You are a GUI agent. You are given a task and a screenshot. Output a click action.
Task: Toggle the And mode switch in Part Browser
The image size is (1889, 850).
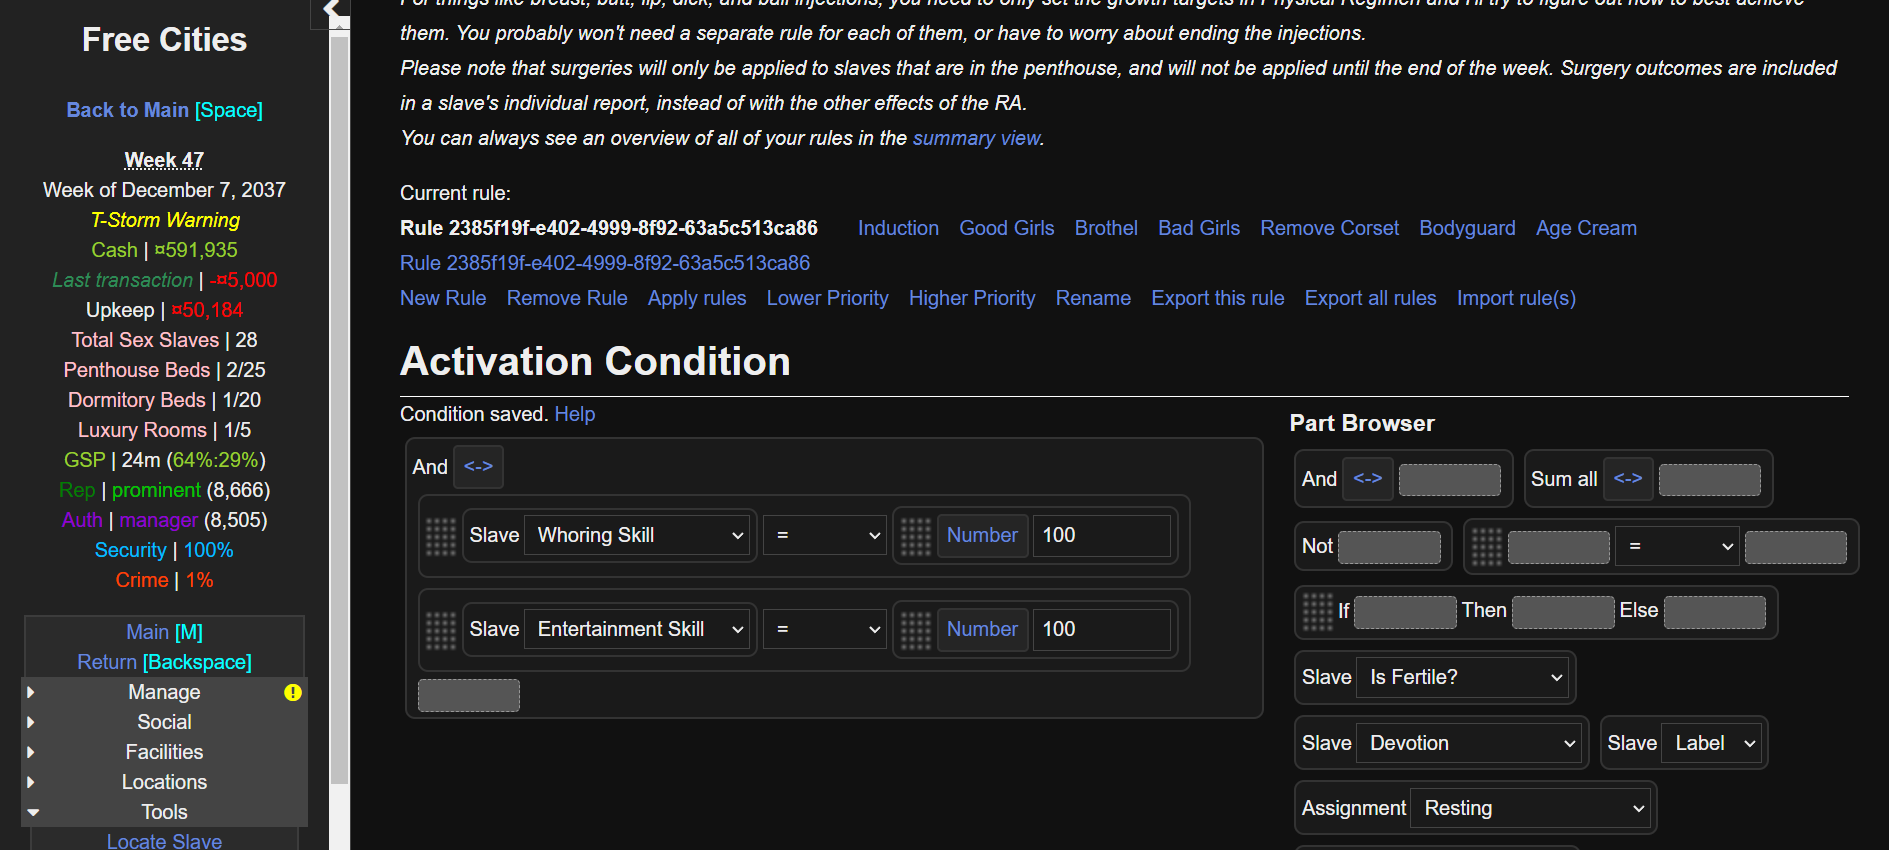1367,479
